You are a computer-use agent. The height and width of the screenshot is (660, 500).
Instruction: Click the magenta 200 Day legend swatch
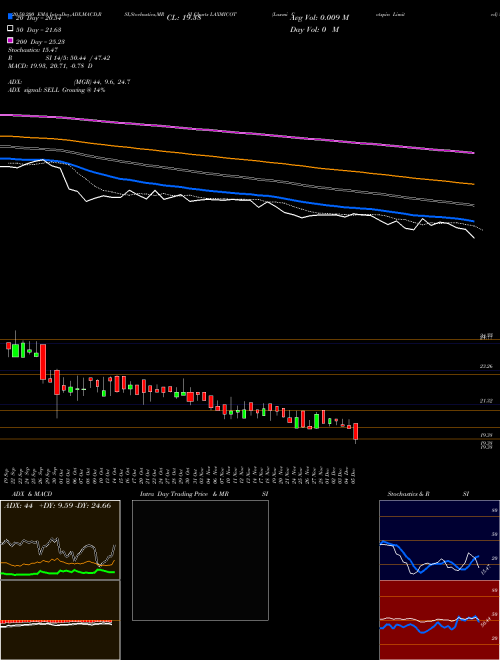[x=10, y=41]
